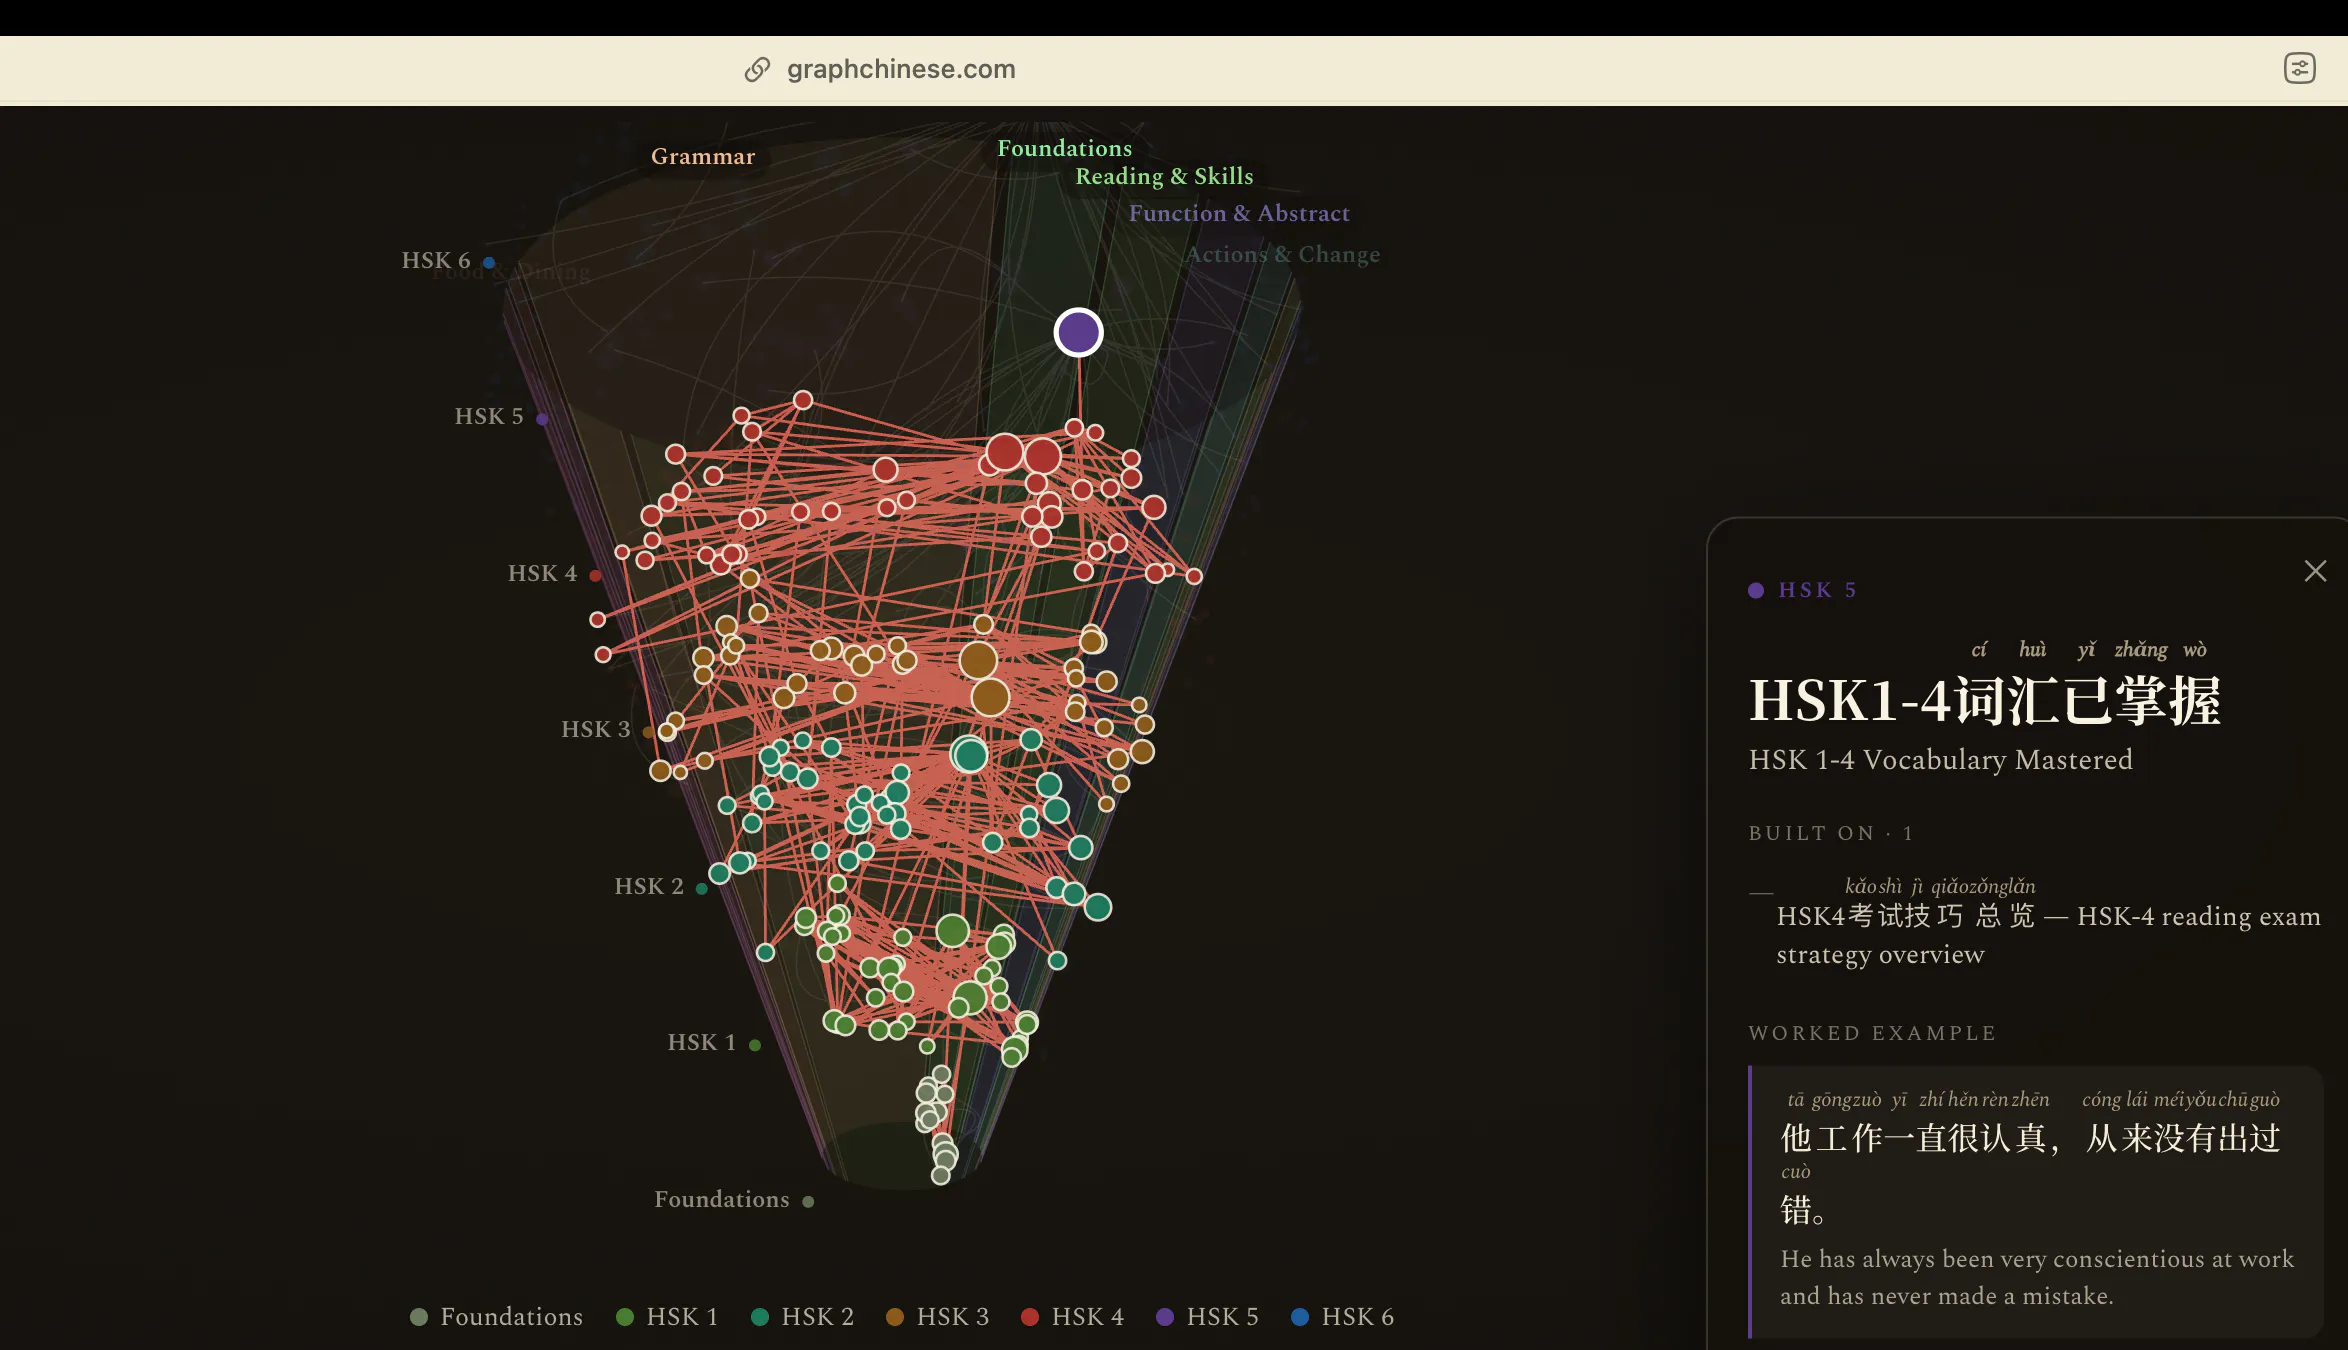The width and height of the screenshot is (2348, 1350).
Task: Click the WORKED EXAMPLE heading
Action: tap(1872, 1033)
